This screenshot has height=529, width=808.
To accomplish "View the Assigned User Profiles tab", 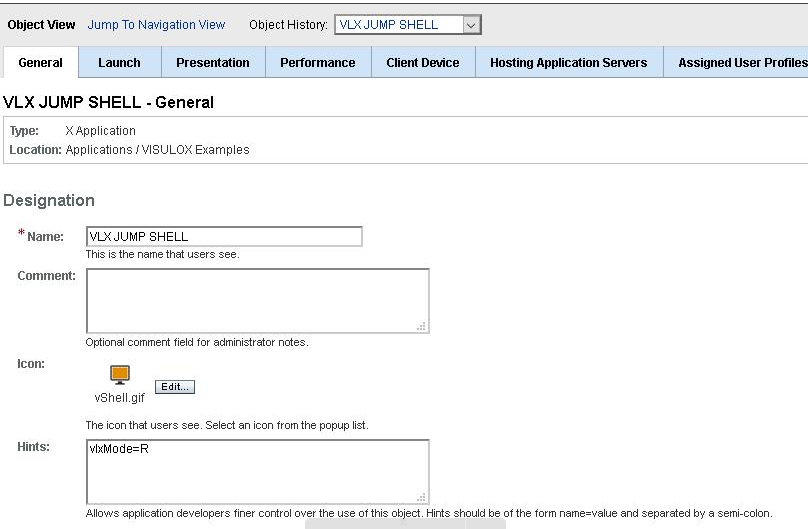I will coord(742,62).
